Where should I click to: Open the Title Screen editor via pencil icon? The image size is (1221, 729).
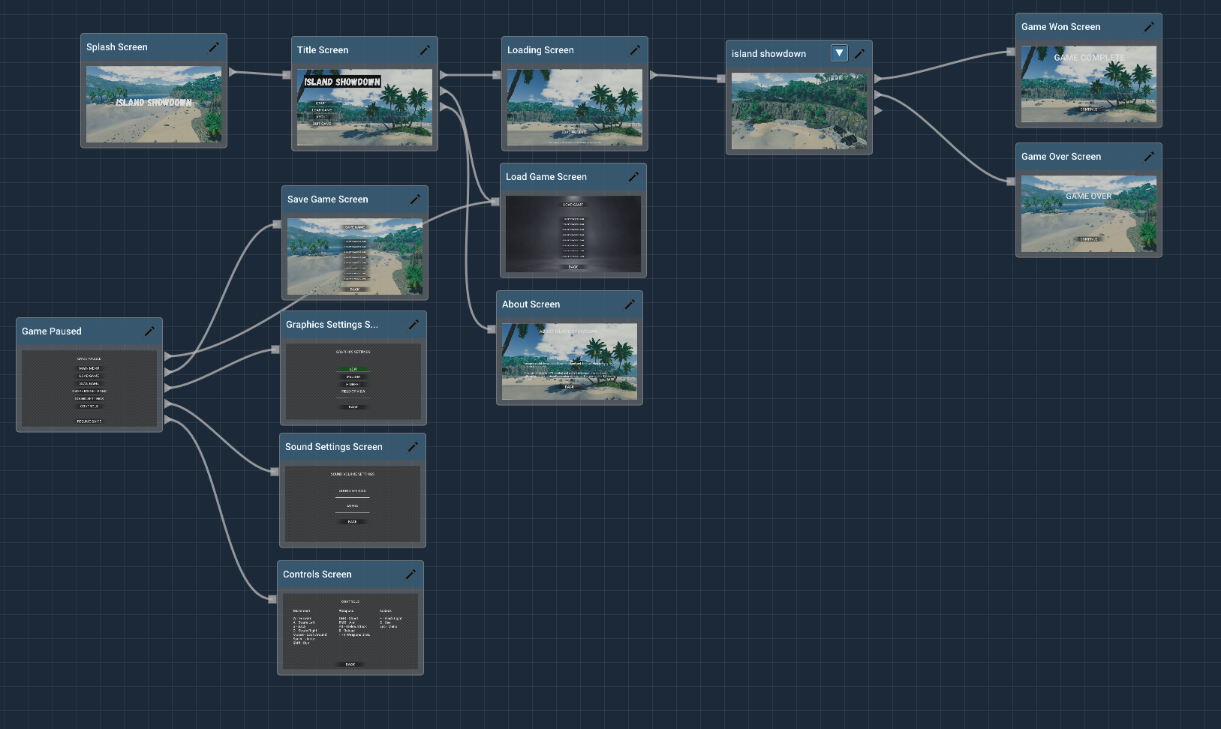[424, 50]
